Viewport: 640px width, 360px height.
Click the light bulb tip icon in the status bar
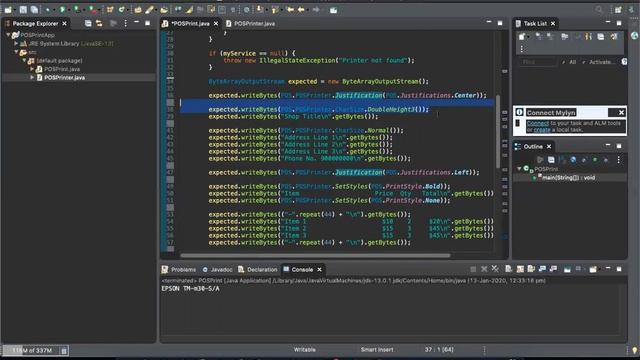click(x=634, y=350)
